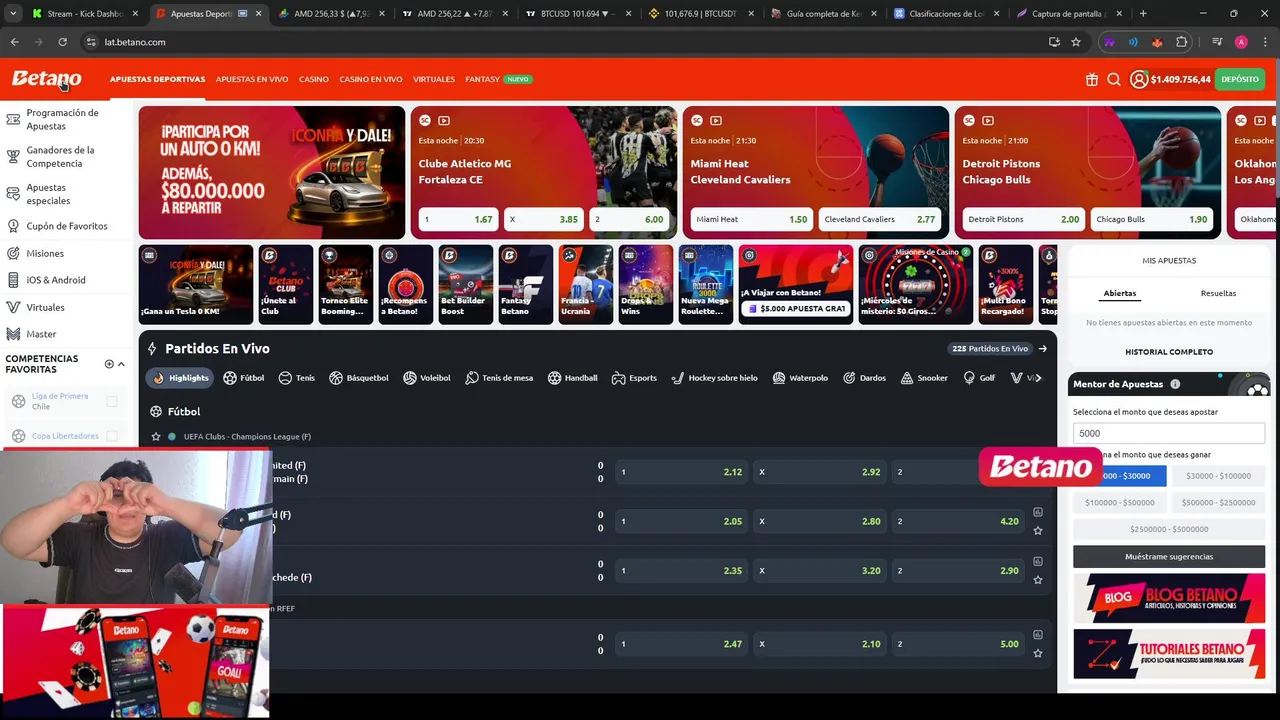Click the Betano logo home link
Screen dimensions: 1280x720
(46, 79)
